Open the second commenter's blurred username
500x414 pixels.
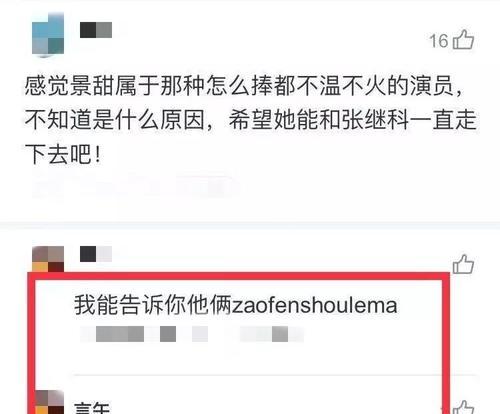click(96, 254)
